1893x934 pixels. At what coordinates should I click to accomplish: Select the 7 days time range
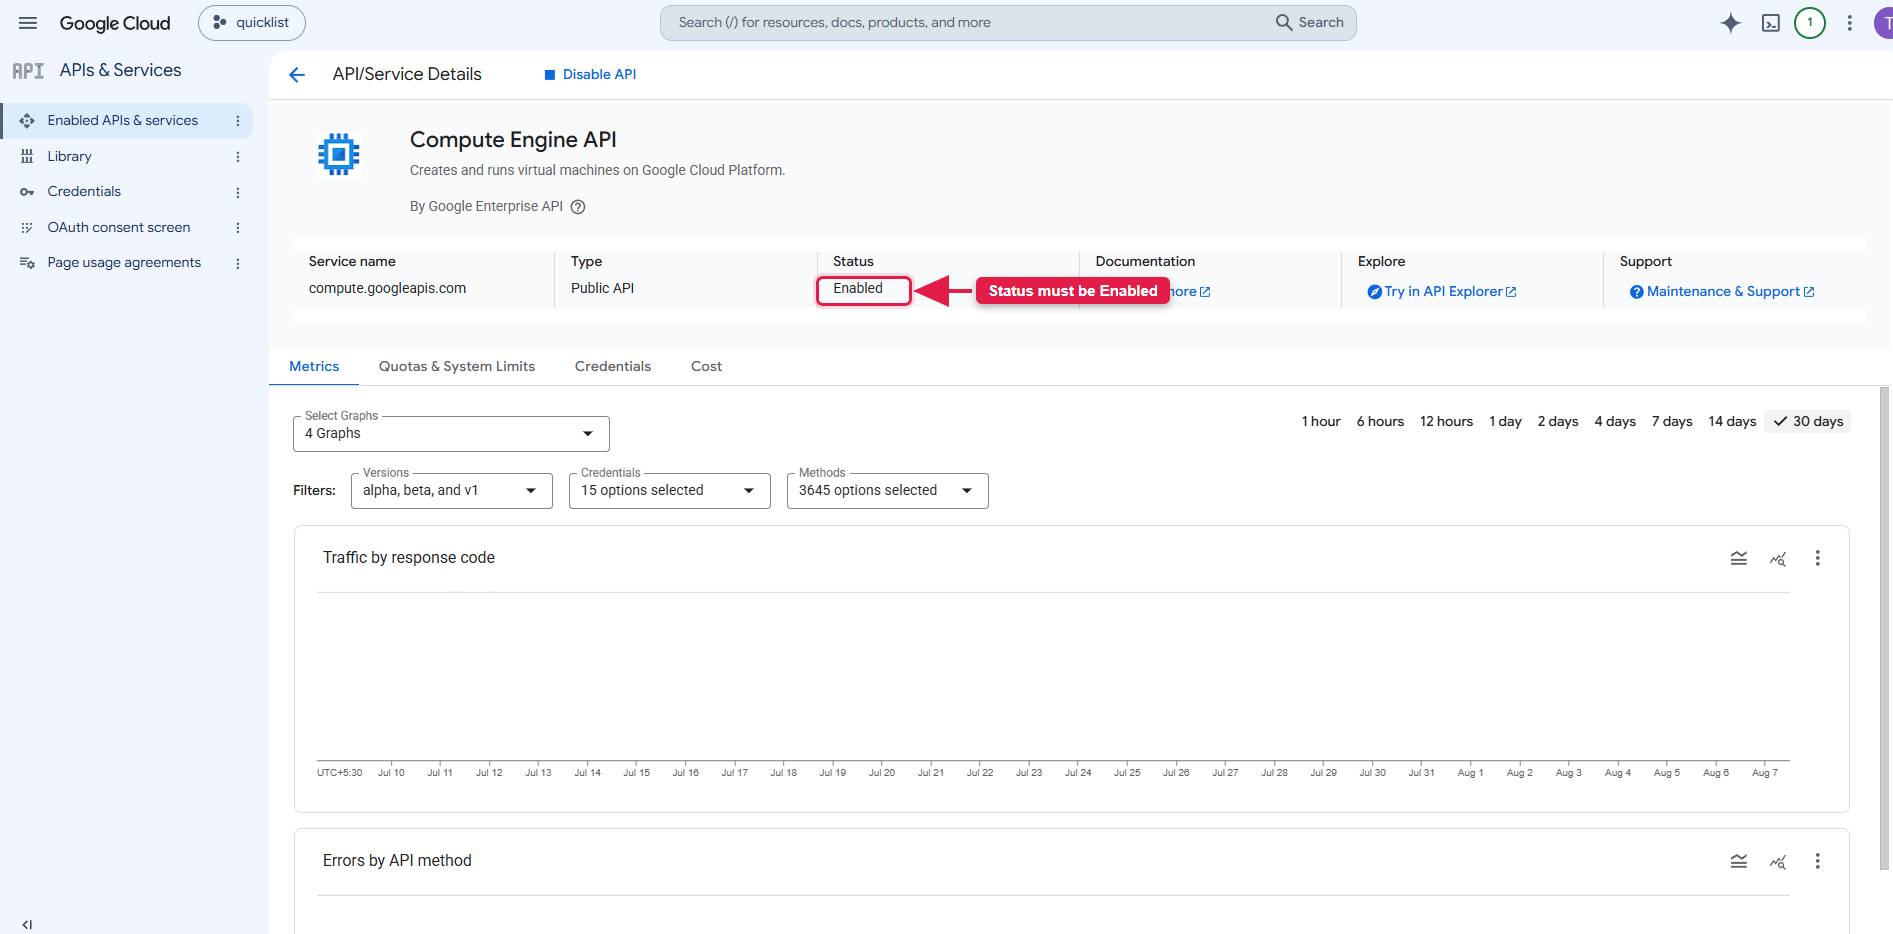coord(1672,422)
